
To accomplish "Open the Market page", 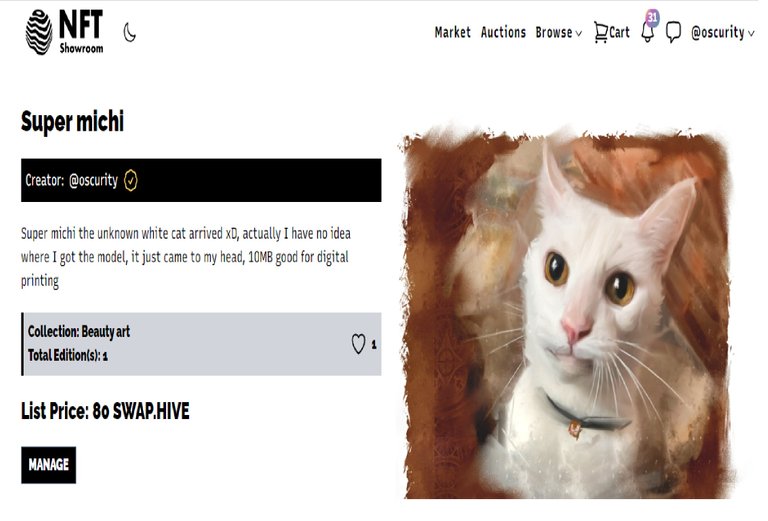I will [452, 32].
